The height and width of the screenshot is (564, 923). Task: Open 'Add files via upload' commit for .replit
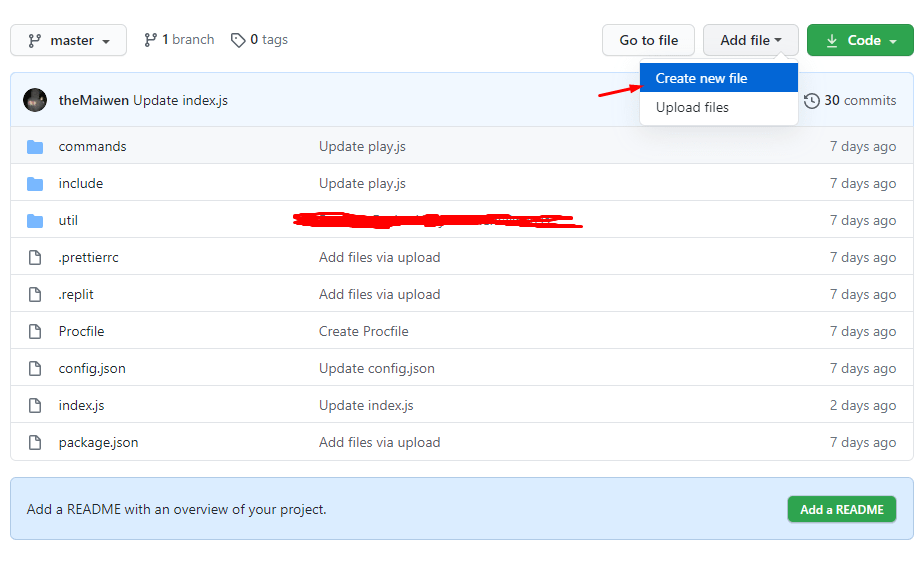coord(380,294)
